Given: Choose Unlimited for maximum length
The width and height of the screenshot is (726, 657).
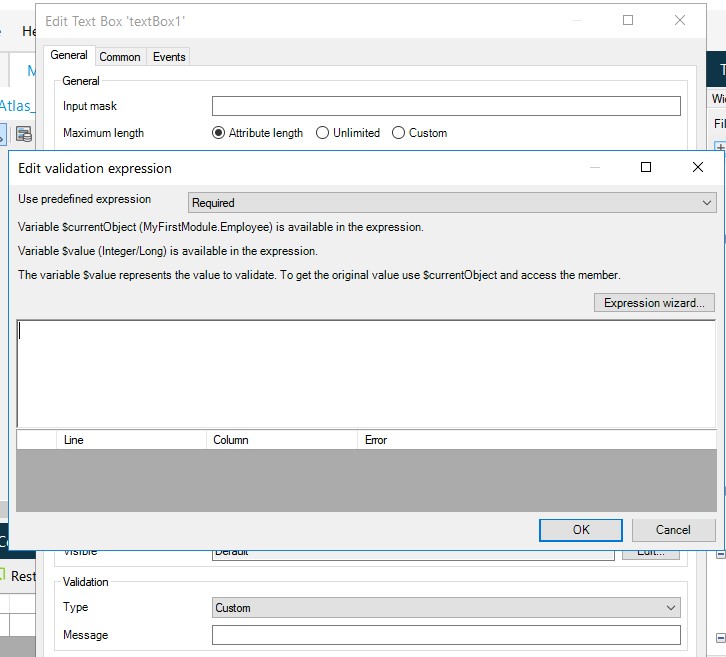Looking at the screenshot, I should point(323,133).
